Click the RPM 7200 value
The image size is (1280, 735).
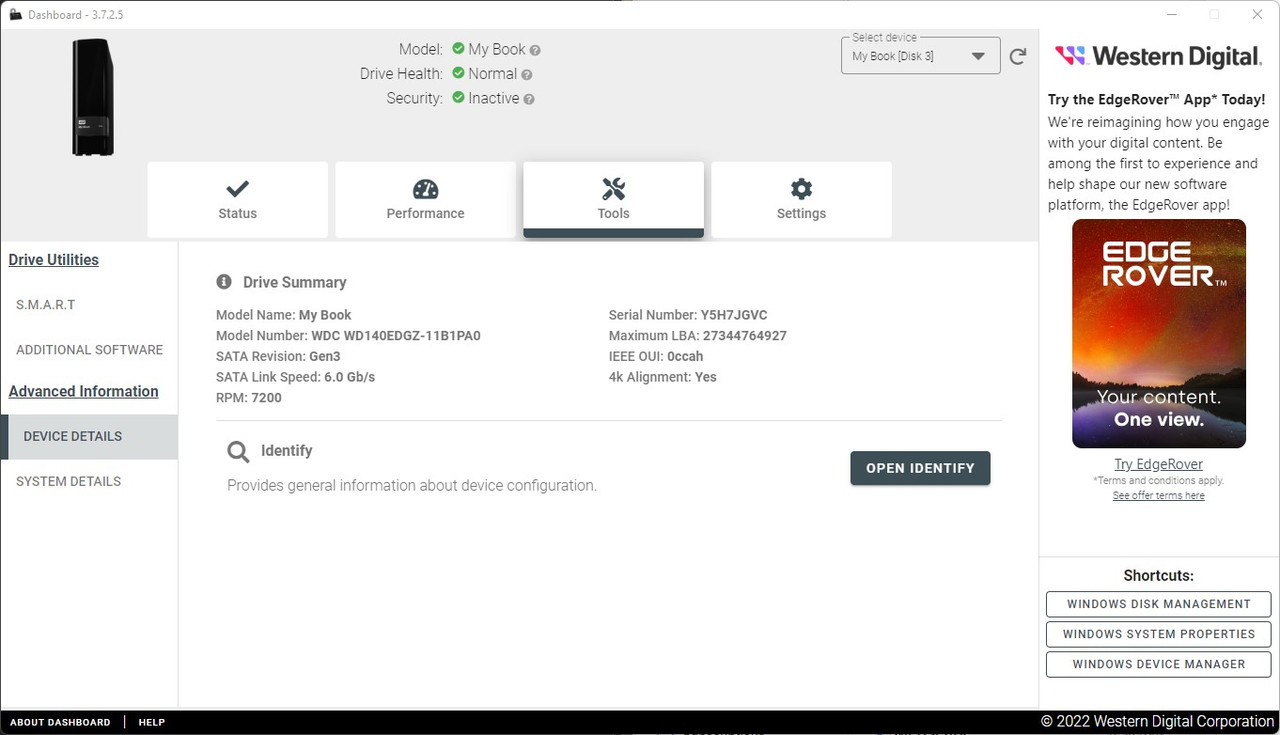[x=267, y=398]
